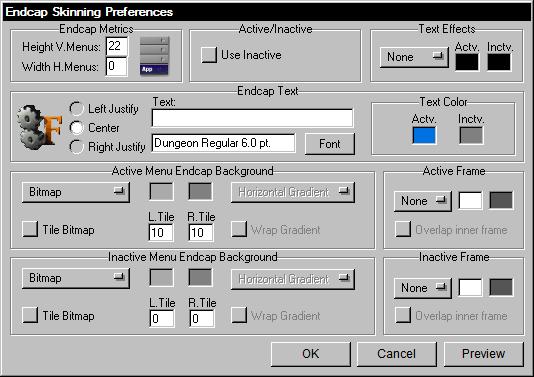Open the Inactive Menu Endcap Bitmap dropdown
534x377 pixels.
click(76, 278)
